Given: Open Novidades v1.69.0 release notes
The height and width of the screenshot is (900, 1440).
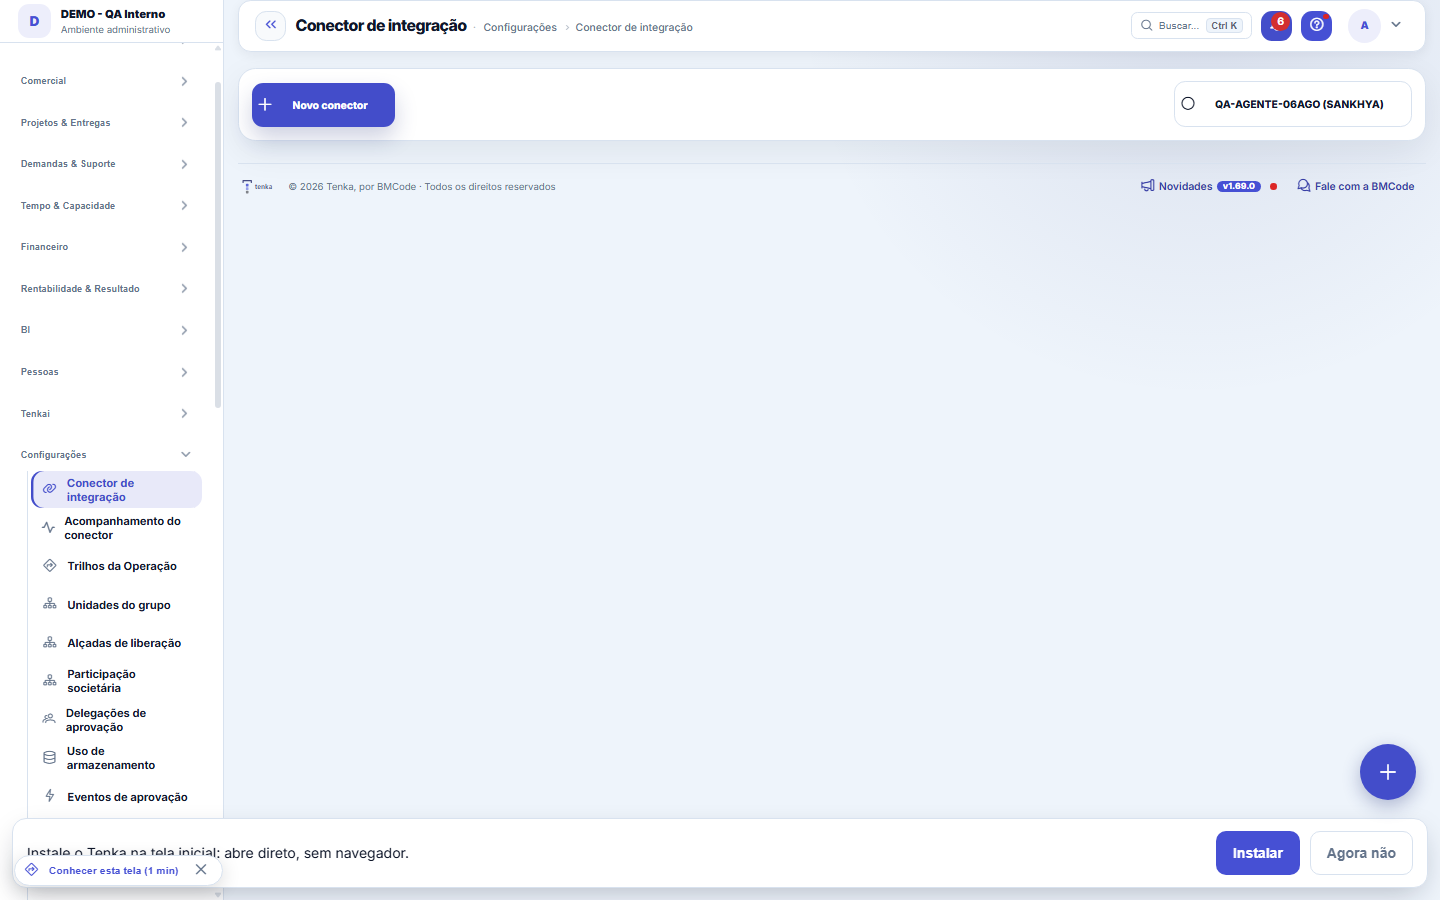Looking at the screenshot, I should [1209, 186].
